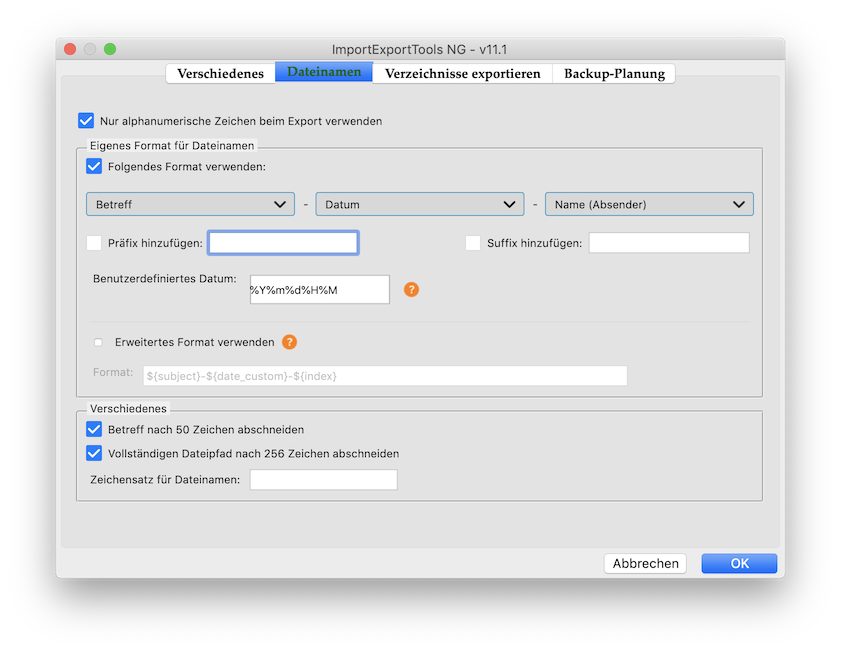Click the Zeichensatz für Dateinamen field

coord(323,479)
